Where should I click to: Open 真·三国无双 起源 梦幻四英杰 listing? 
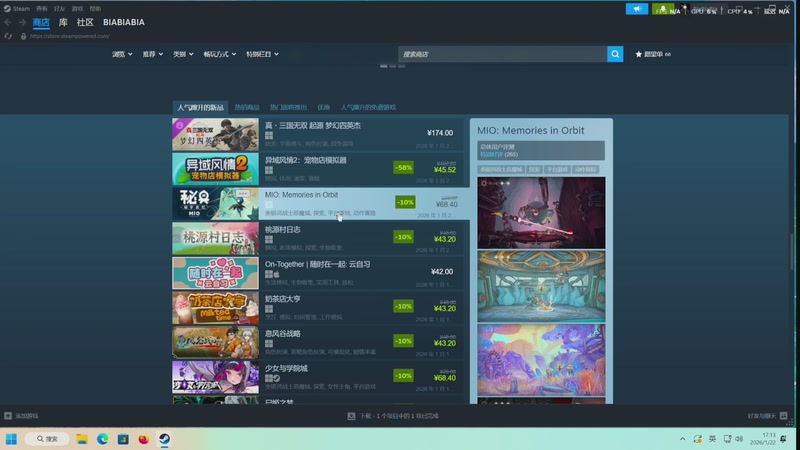[x=318, y=134]
